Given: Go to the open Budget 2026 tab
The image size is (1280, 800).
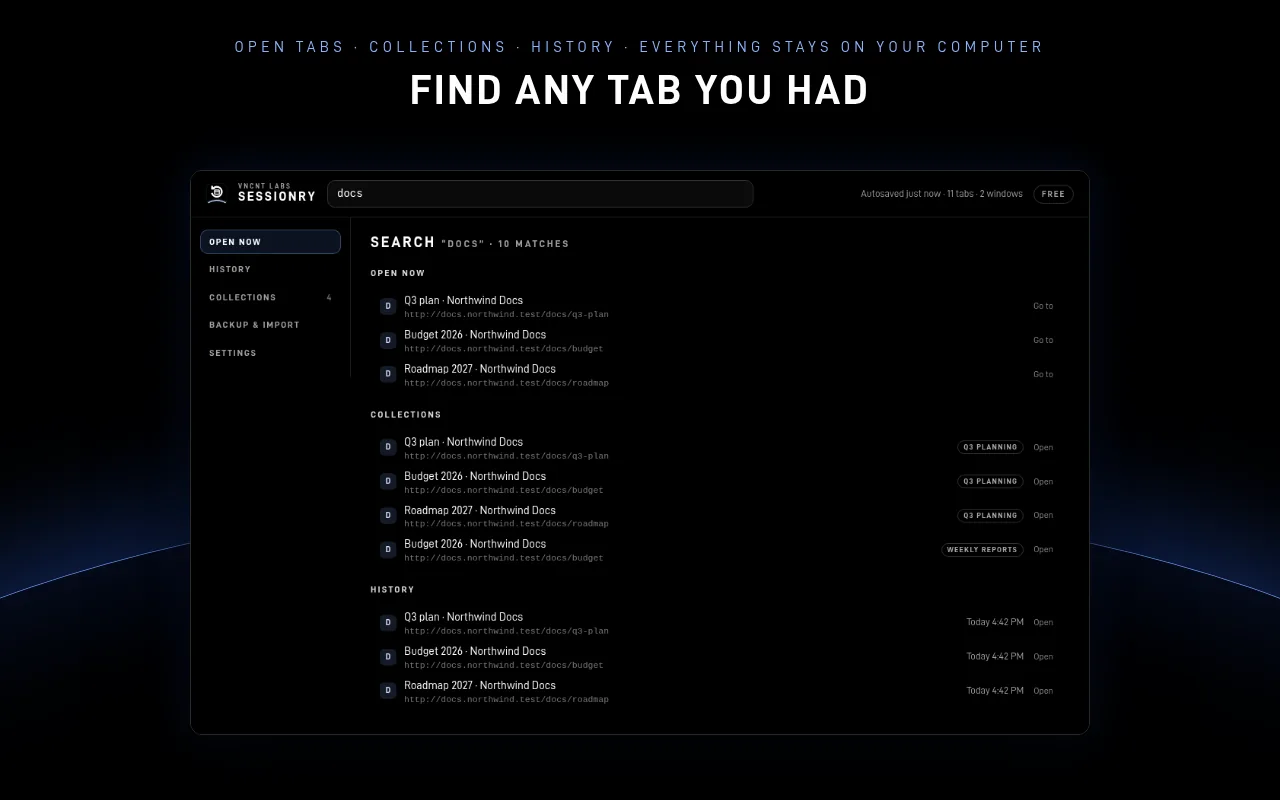Looking at the screenshot, I should pyautogui.click(x=1043, y=340).
